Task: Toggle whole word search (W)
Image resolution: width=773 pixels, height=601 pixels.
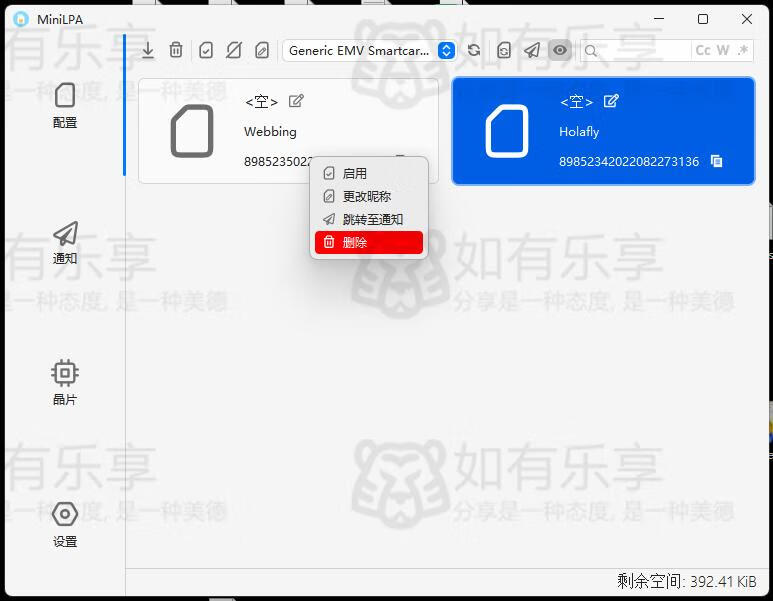Action: (723, 50)
